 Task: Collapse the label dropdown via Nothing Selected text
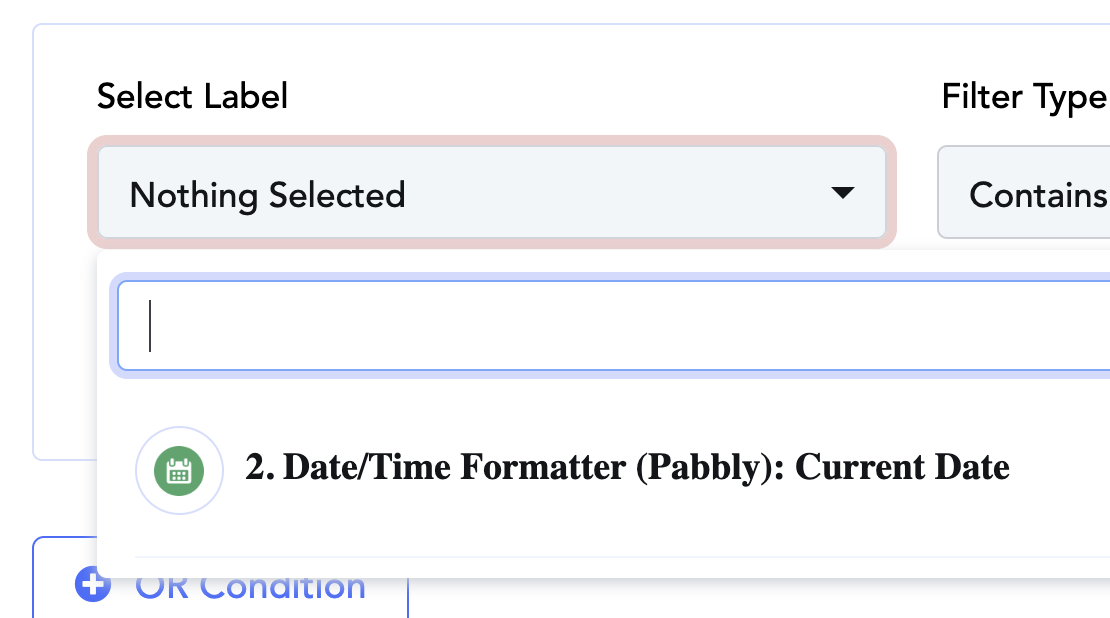[x=268, y=195]
